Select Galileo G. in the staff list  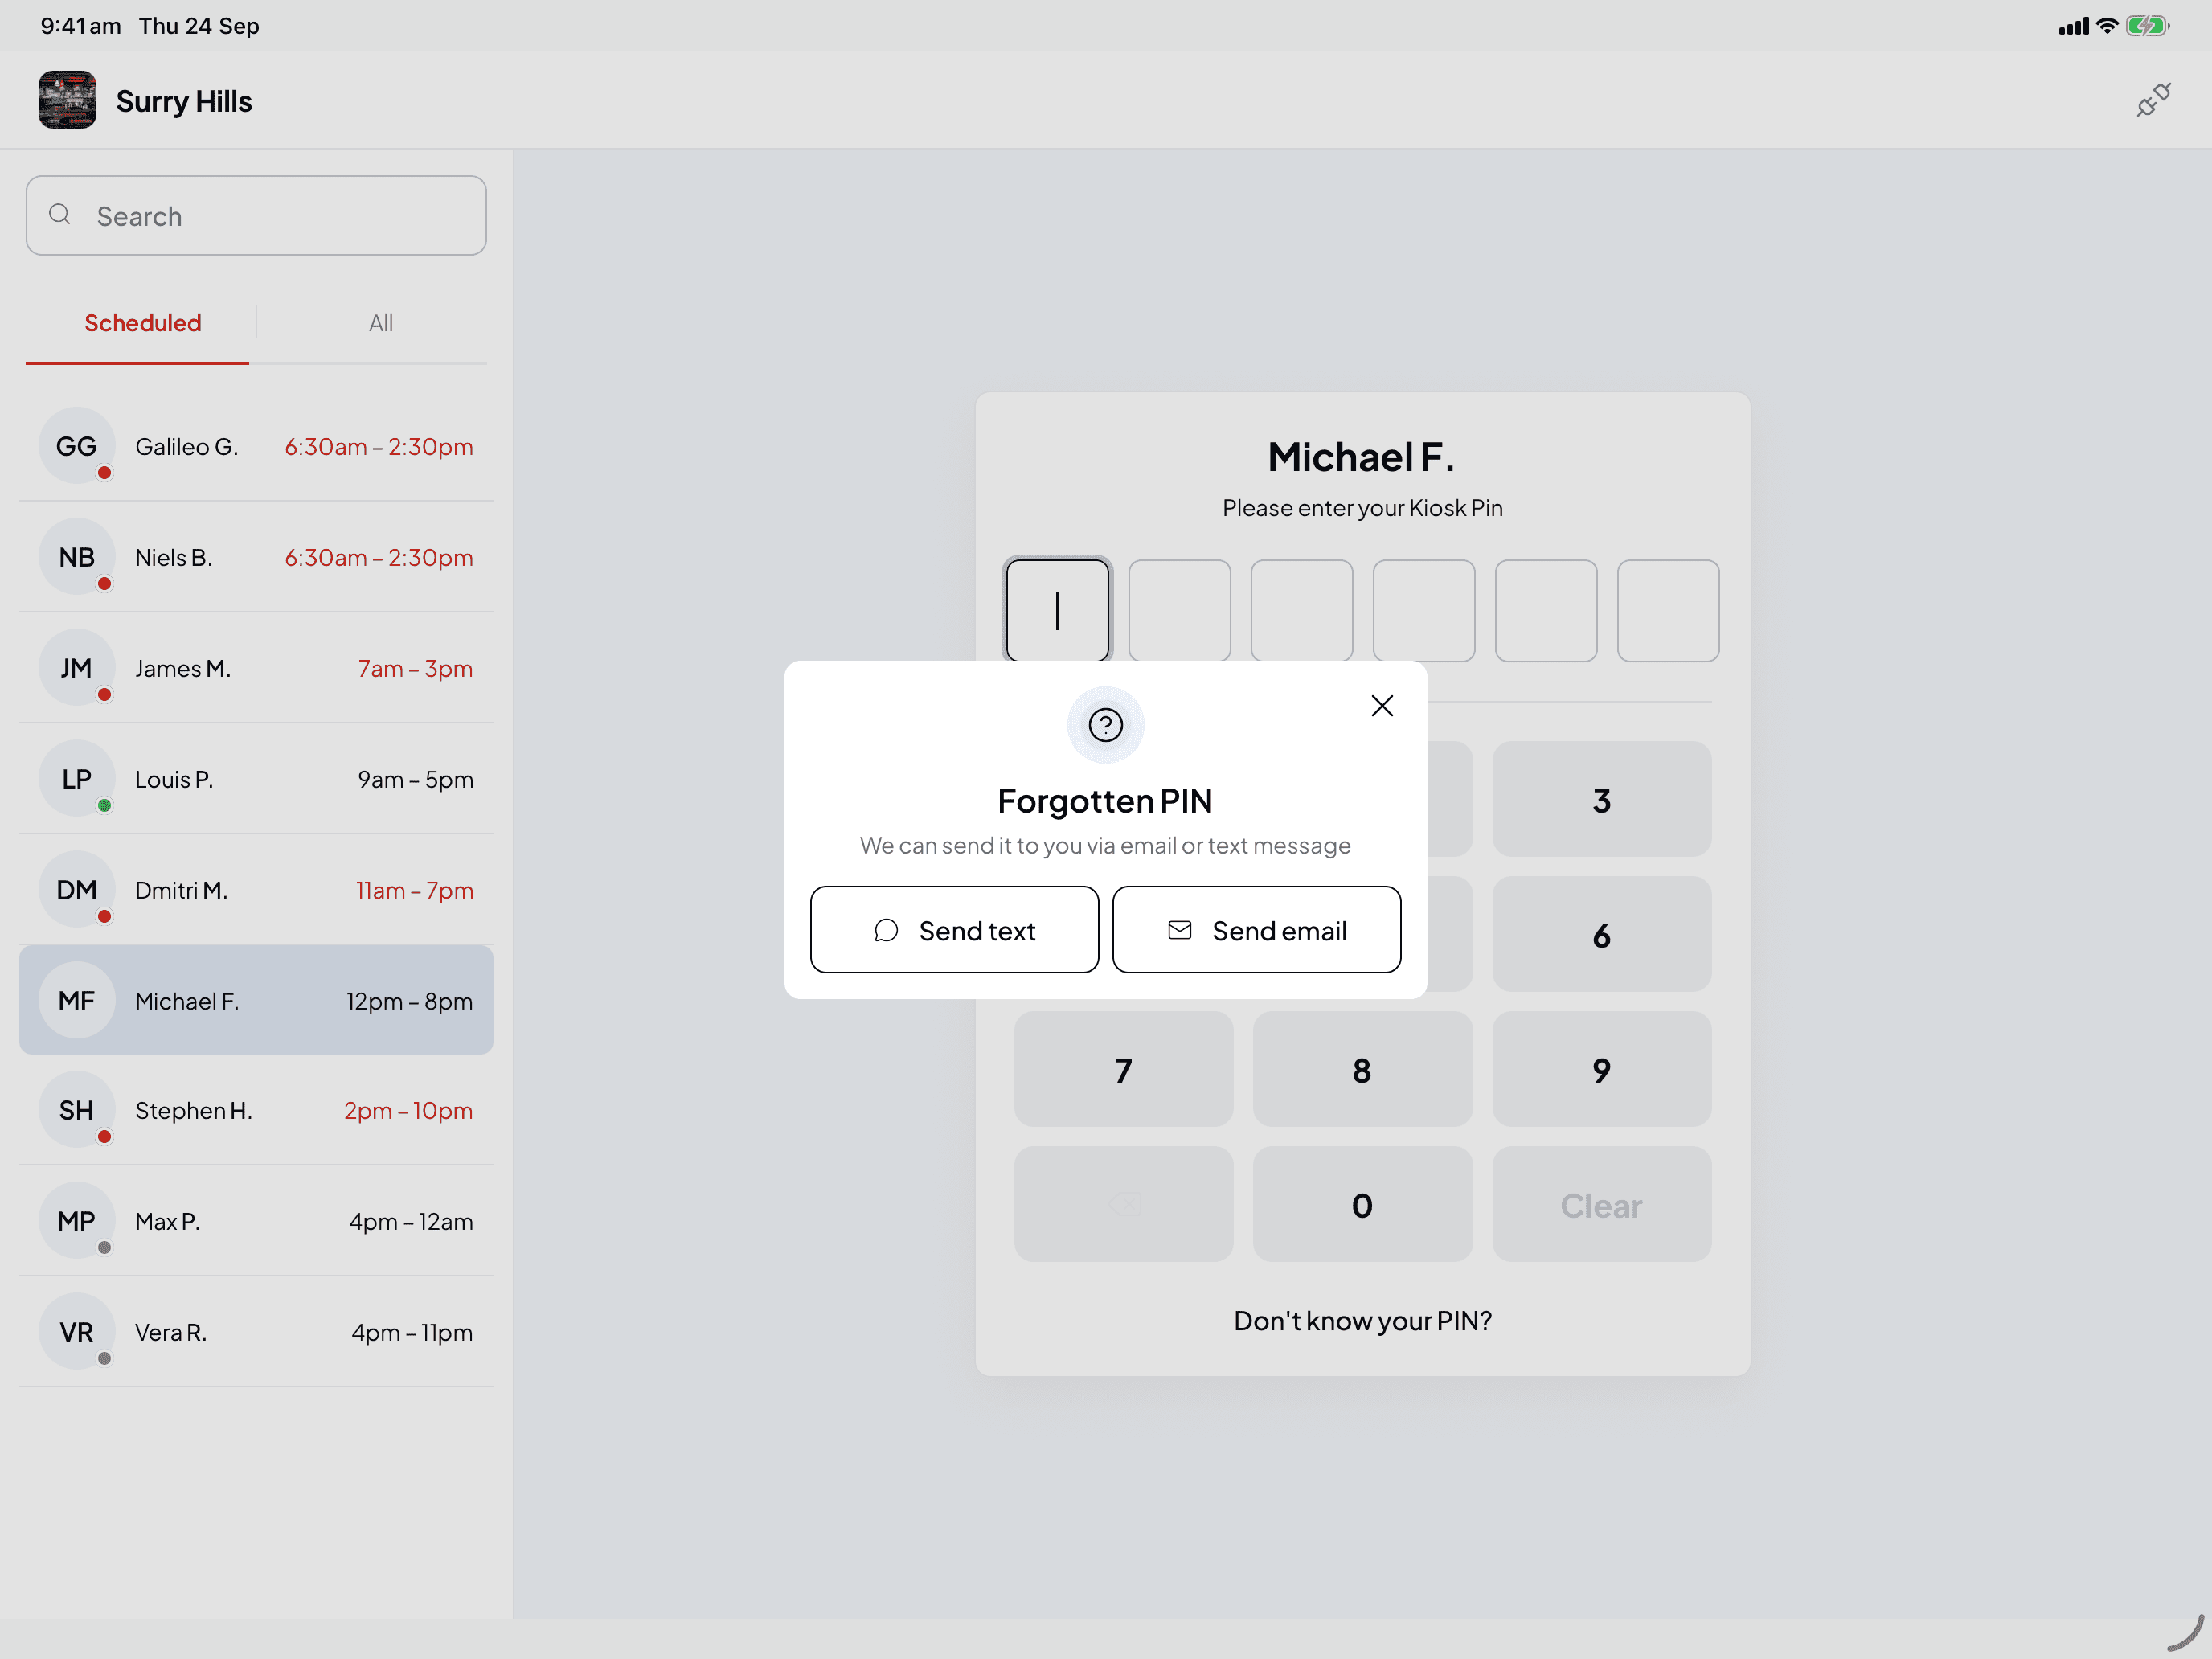pos(256,446)
